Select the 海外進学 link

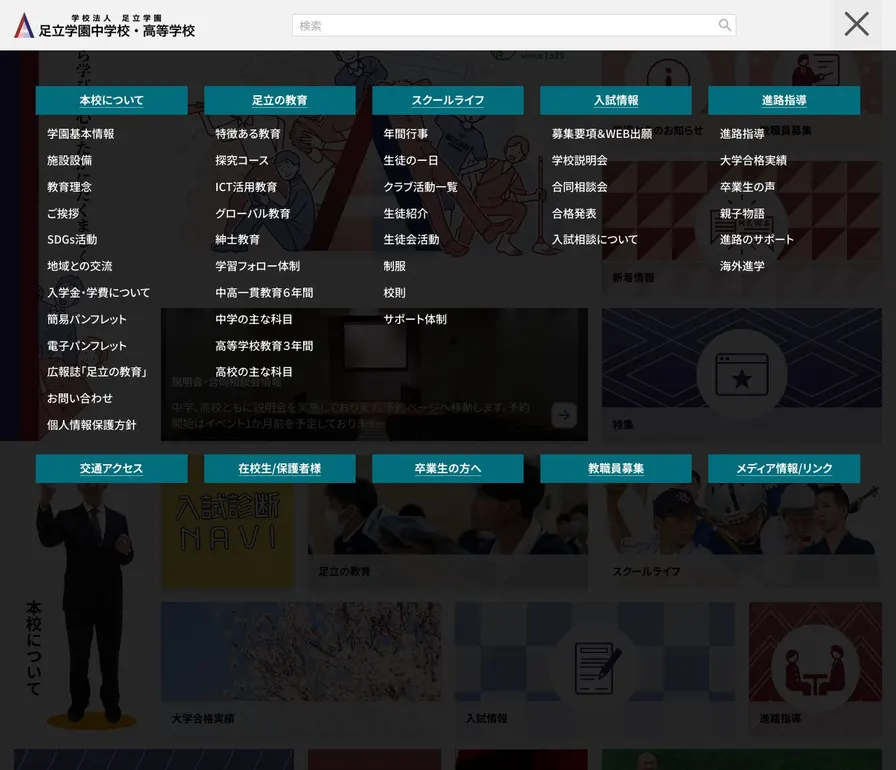pos(742,266)
